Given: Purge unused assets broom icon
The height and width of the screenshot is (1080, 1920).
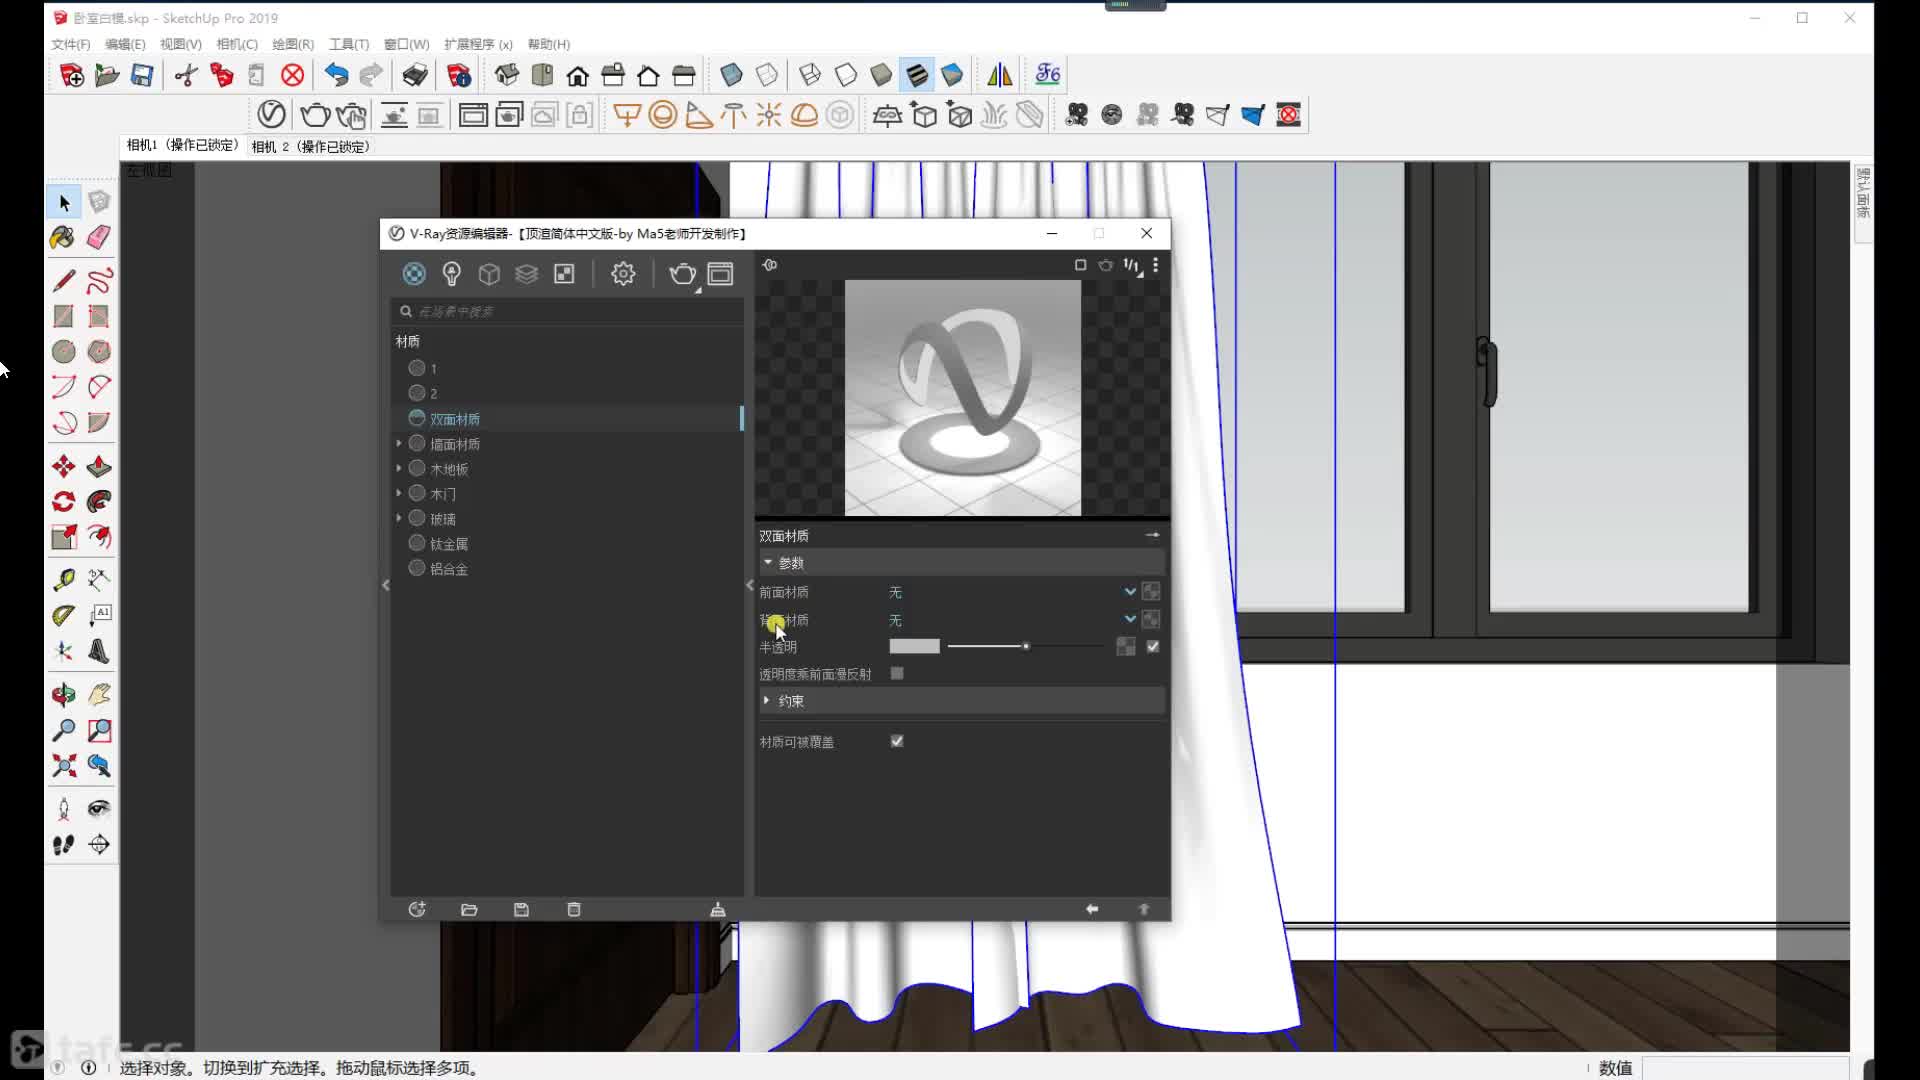Looking at the screenshot, I should (718, 909).
